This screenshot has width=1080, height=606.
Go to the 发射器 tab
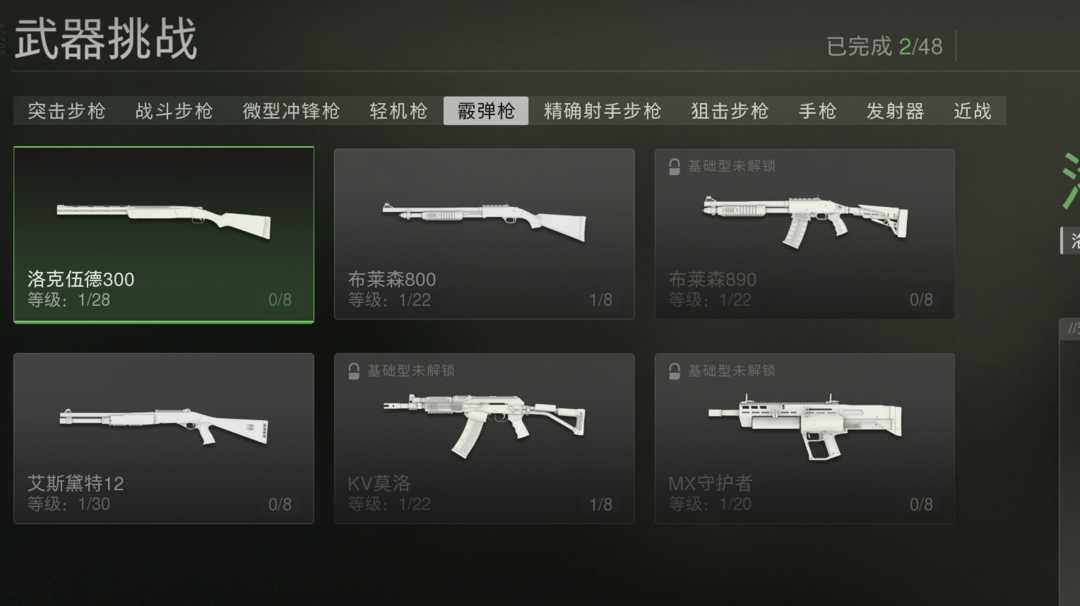(895, 111)
